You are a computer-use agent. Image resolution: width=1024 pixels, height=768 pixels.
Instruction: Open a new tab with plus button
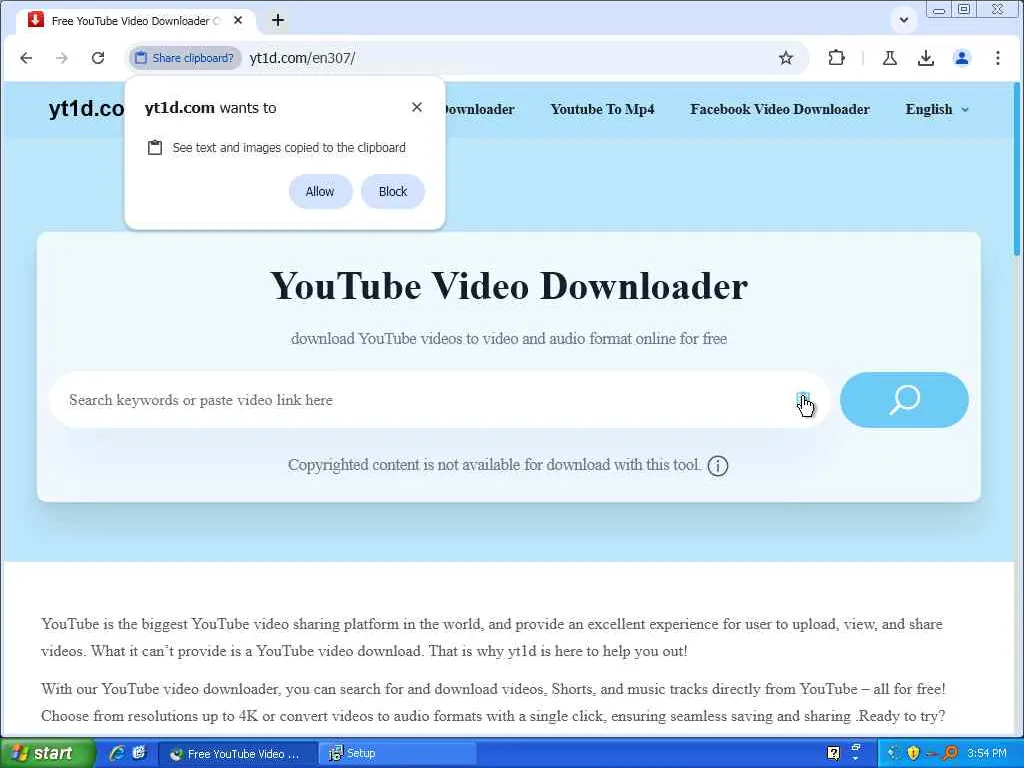click(x=278, y=20)
